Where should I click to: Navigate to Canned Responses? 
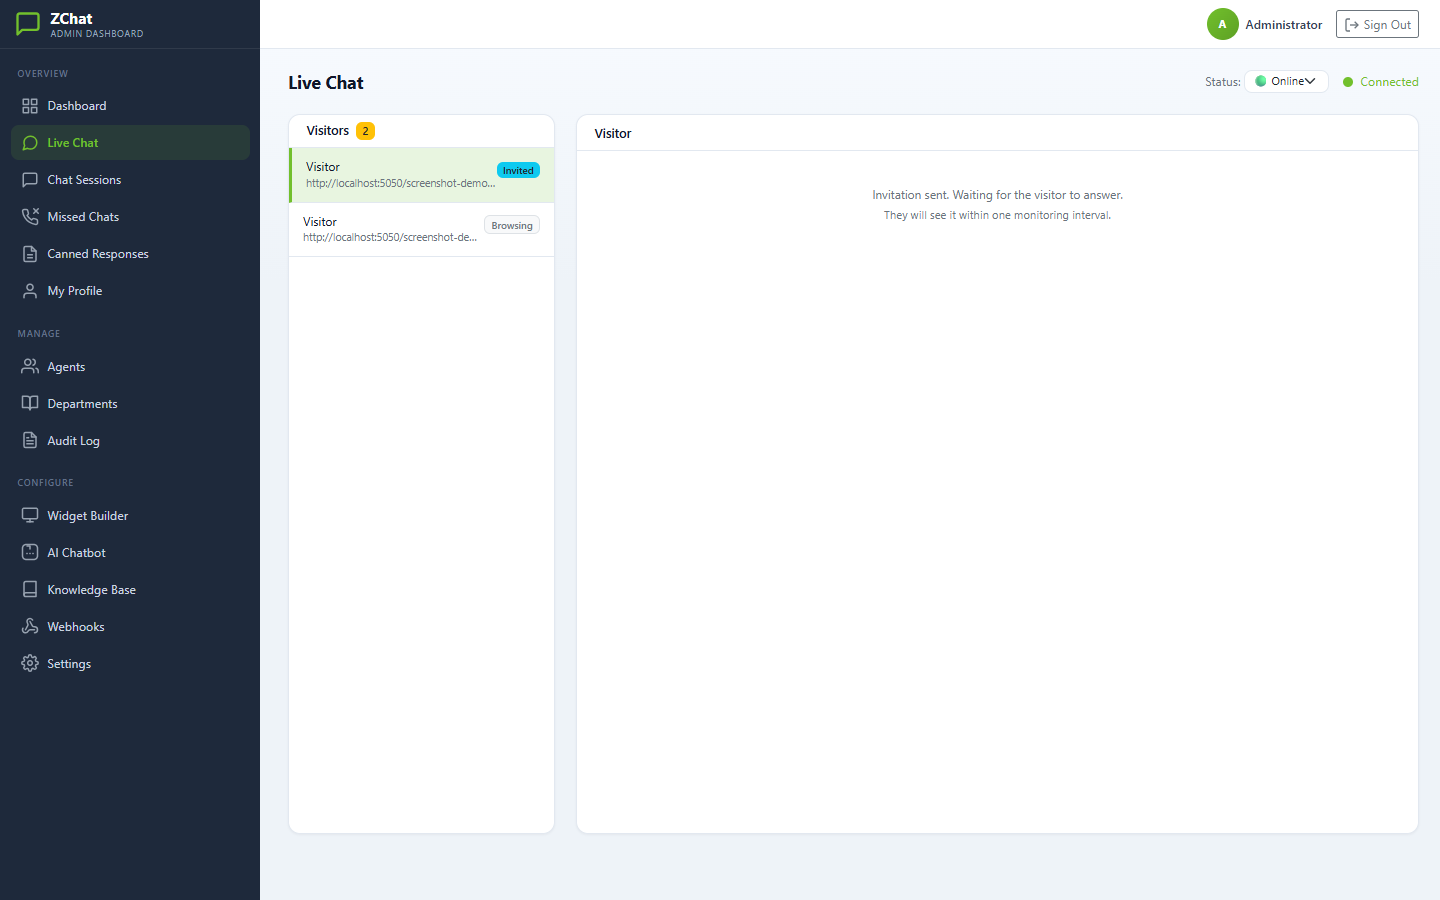point(130,254)
